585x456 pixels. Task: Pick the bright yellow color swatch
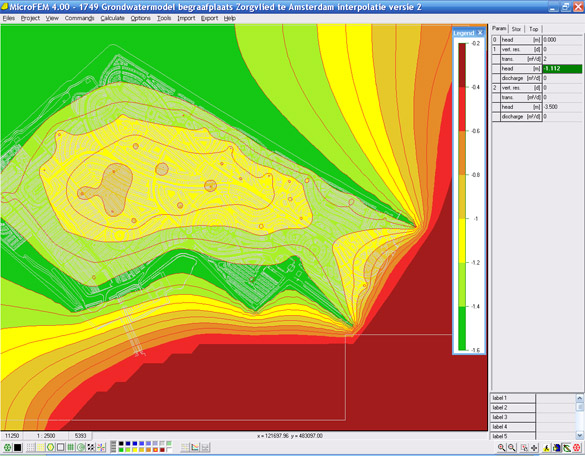click(134, 450)
